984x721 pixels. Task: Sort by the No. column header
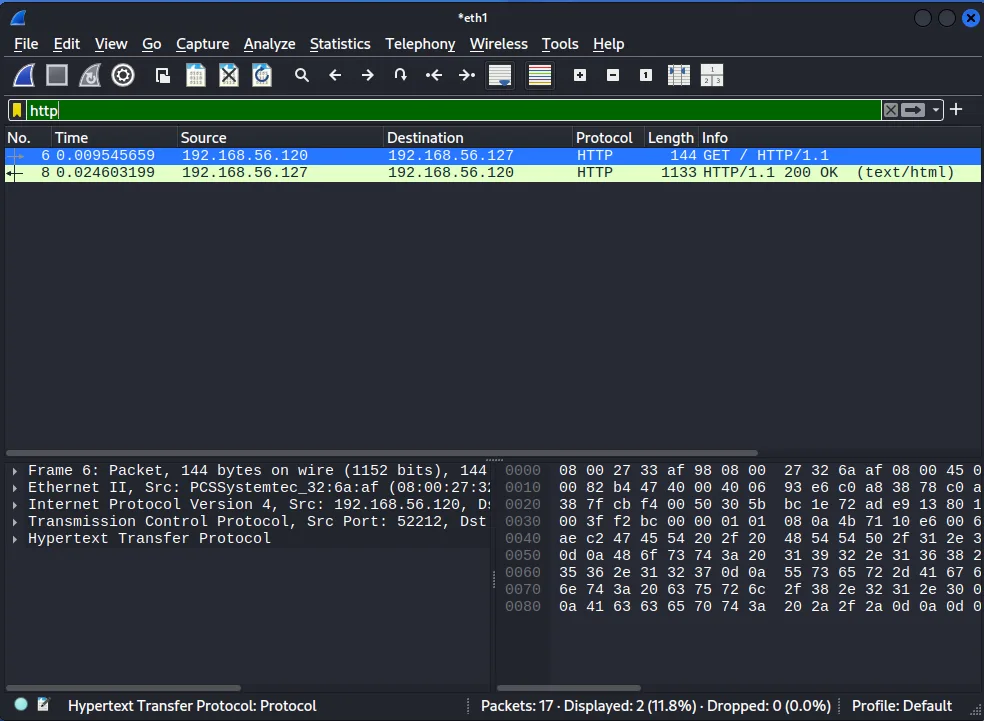(x=28, y=137)
